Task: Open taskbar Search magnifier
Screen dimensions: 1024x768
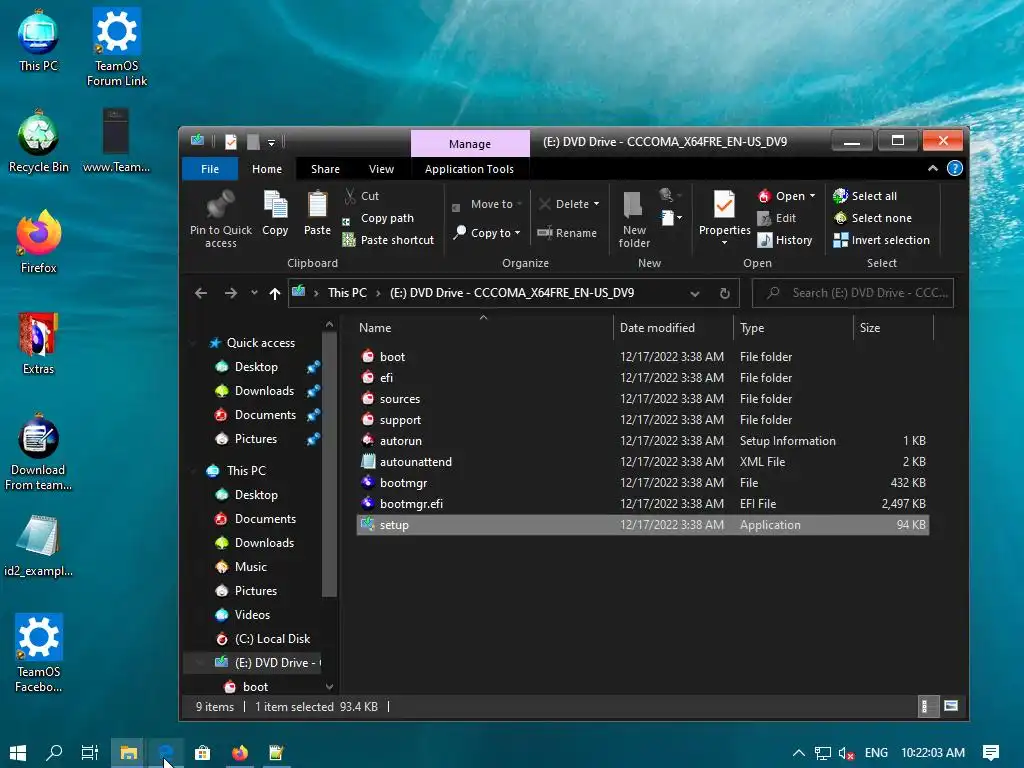Action: pyautogui.click(x=54, y=753)
